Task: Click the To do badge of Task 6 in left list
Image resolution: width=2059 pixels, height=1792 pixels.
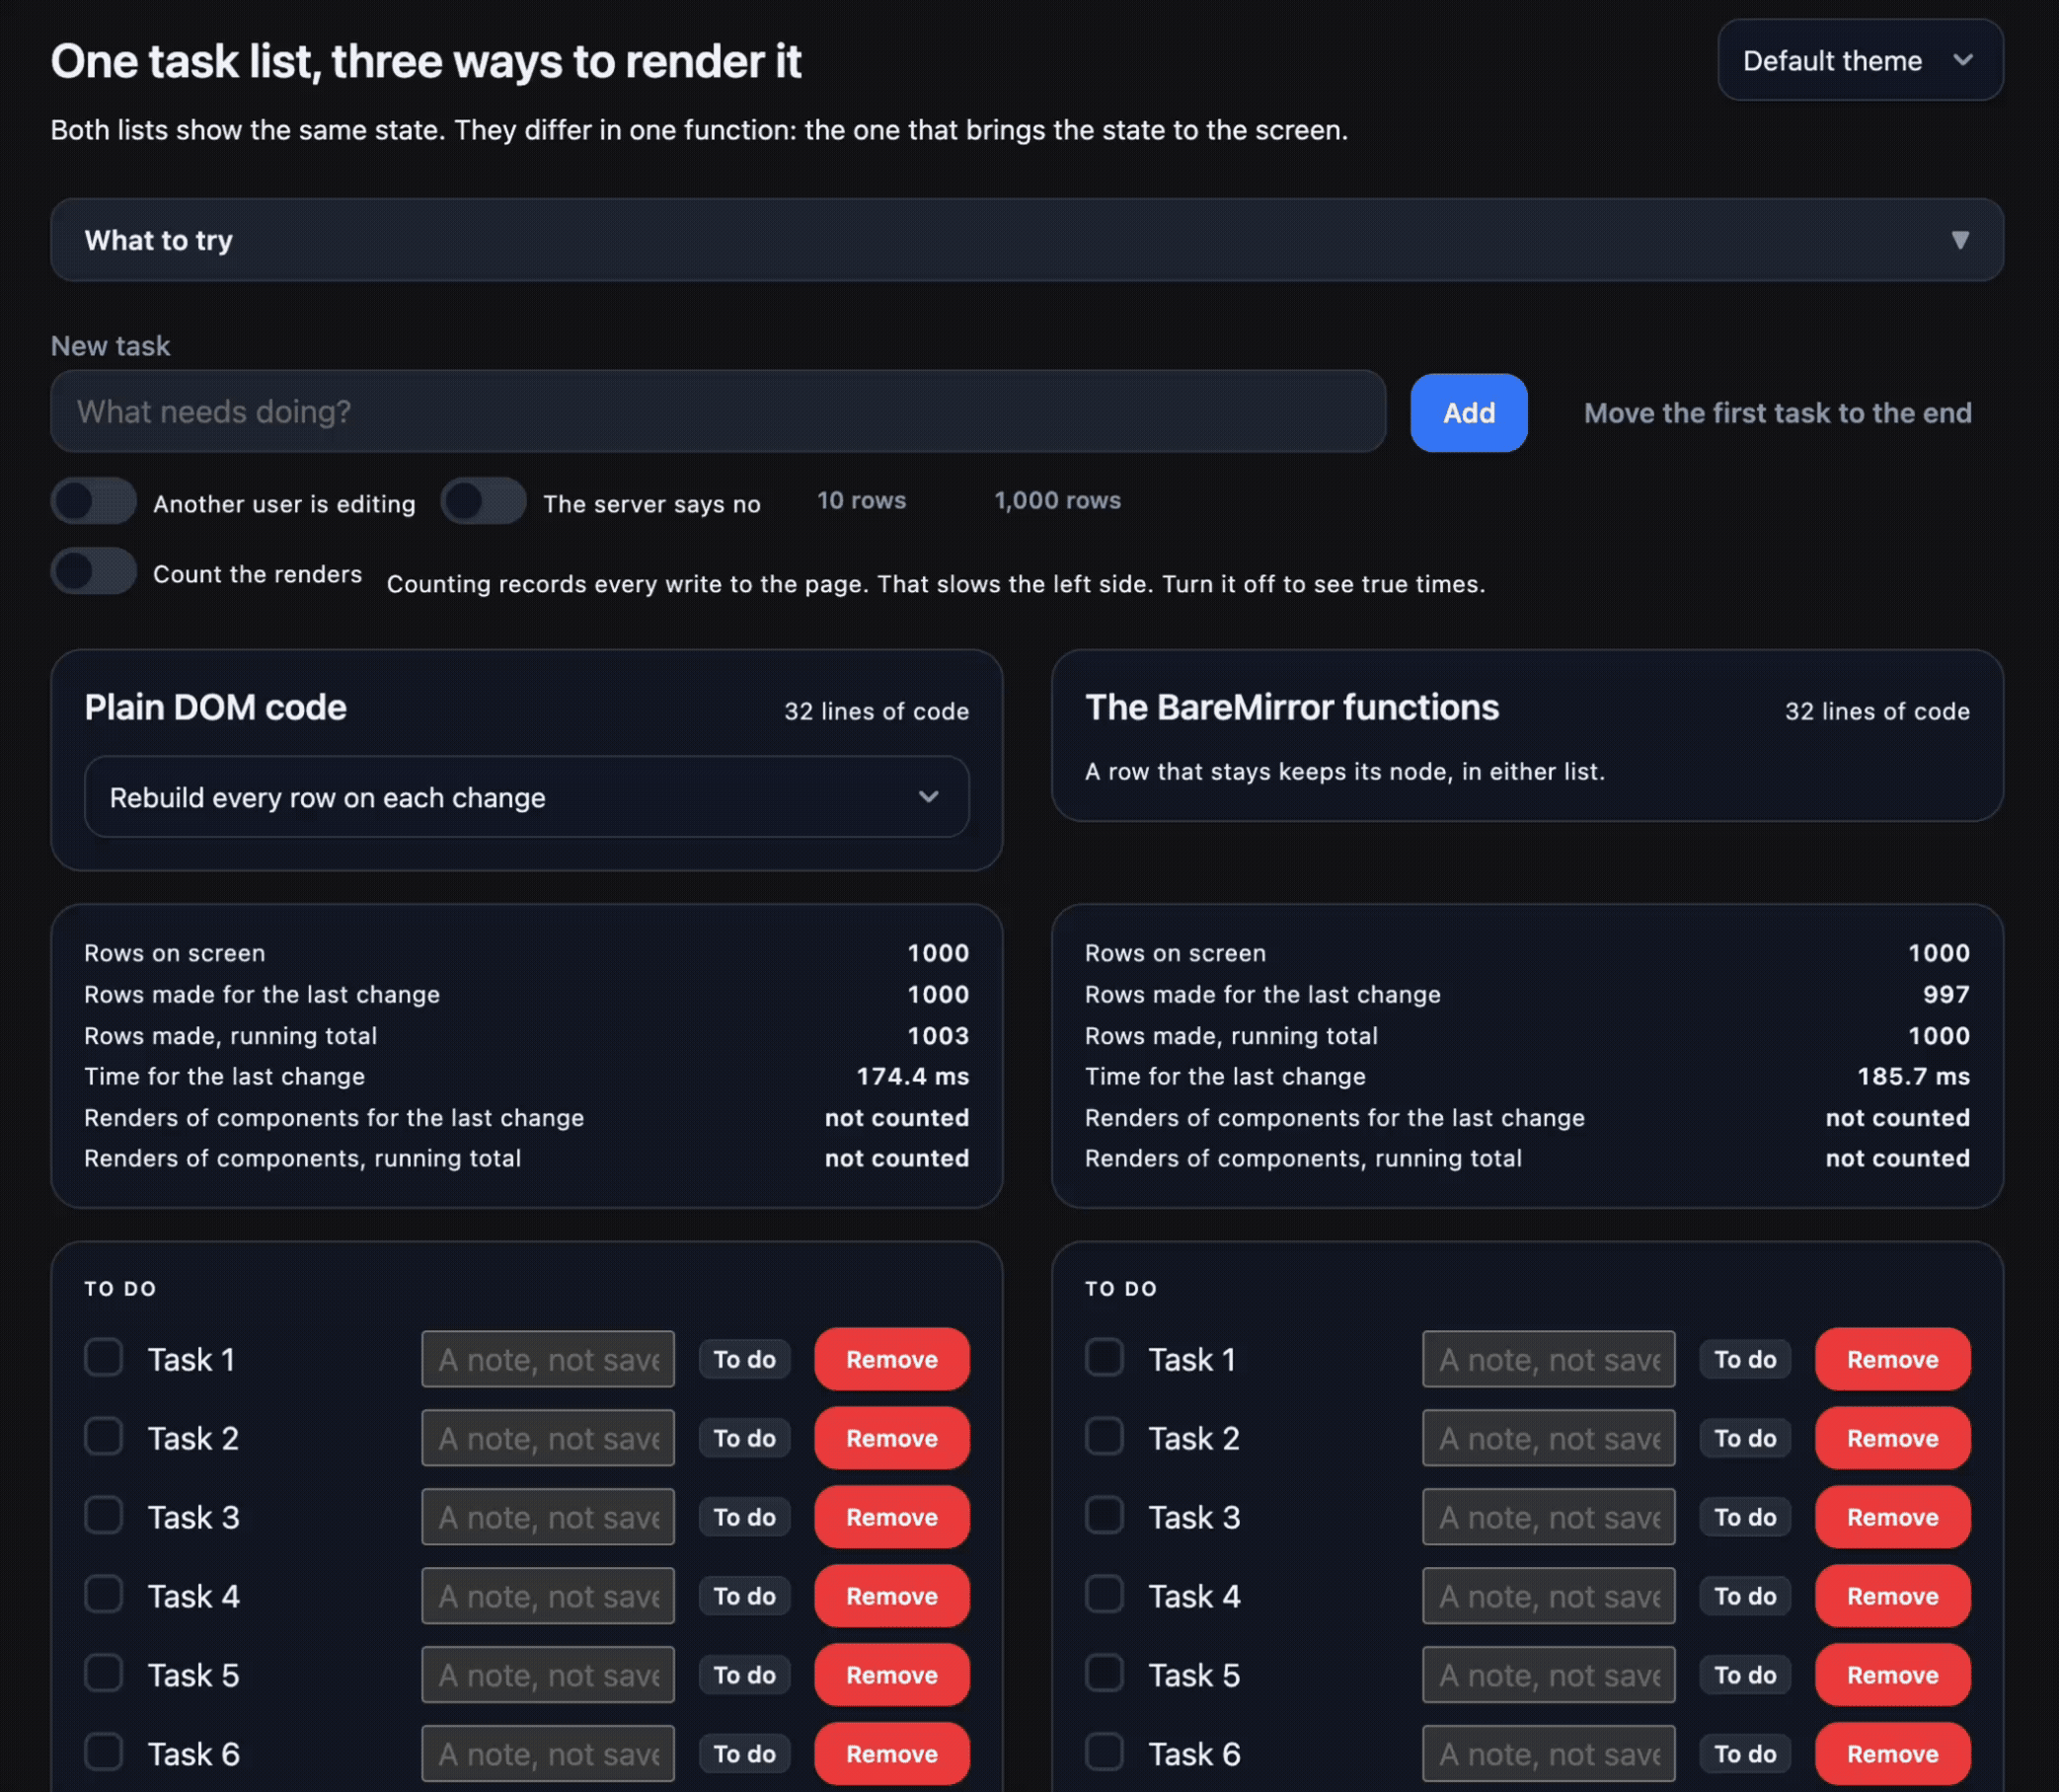Action: pos(745,1754)
